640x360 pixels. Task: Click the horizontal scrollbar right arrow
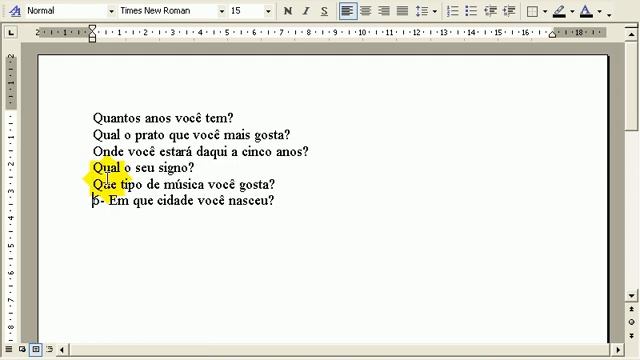click(x=618, y=350)
